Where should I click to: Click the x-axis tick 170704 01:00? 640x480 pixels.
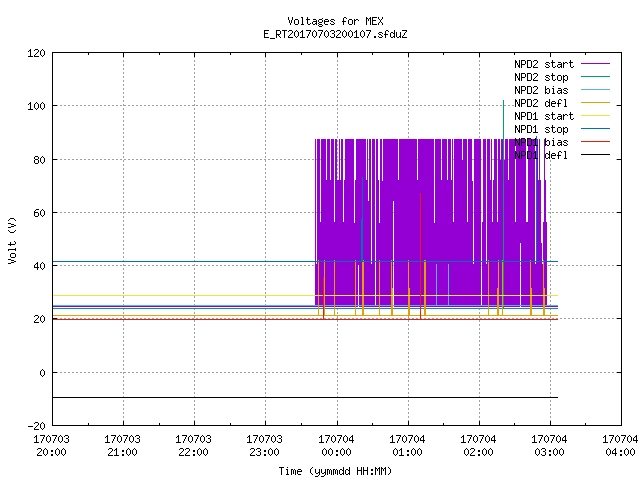click(x=407, y=446)
